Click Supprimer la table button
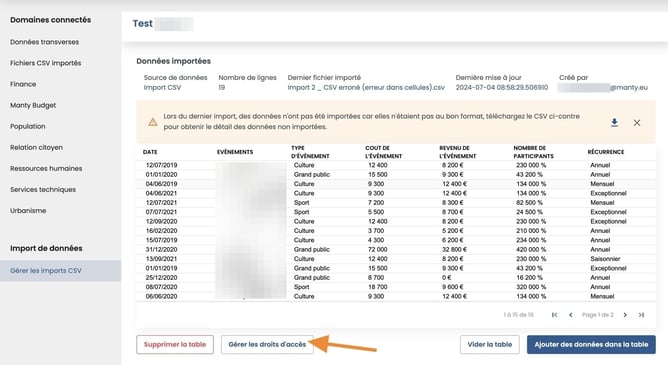The width and height of the screenshot is (668, 365). [175, 344]
